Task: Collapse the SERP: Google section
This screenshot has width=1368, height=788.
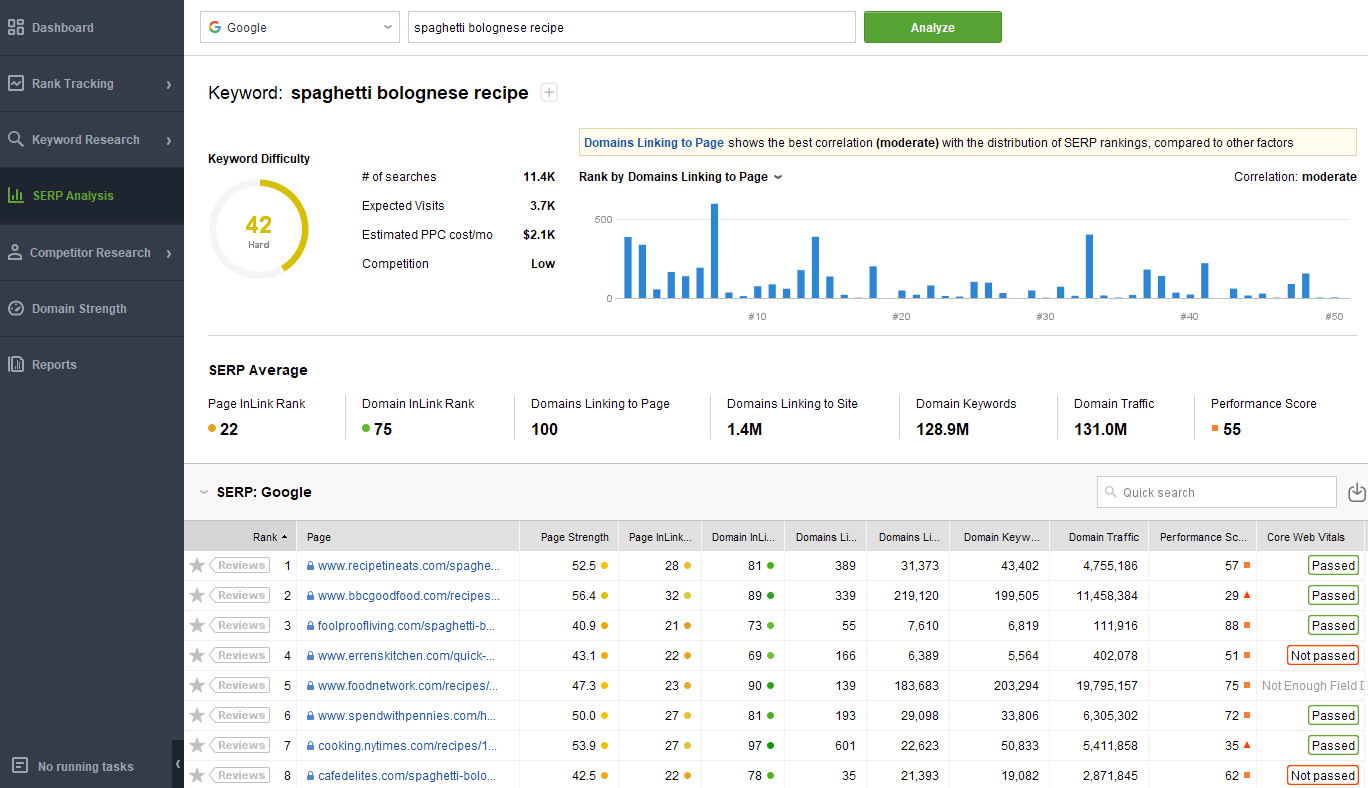Action: [204, 492]
